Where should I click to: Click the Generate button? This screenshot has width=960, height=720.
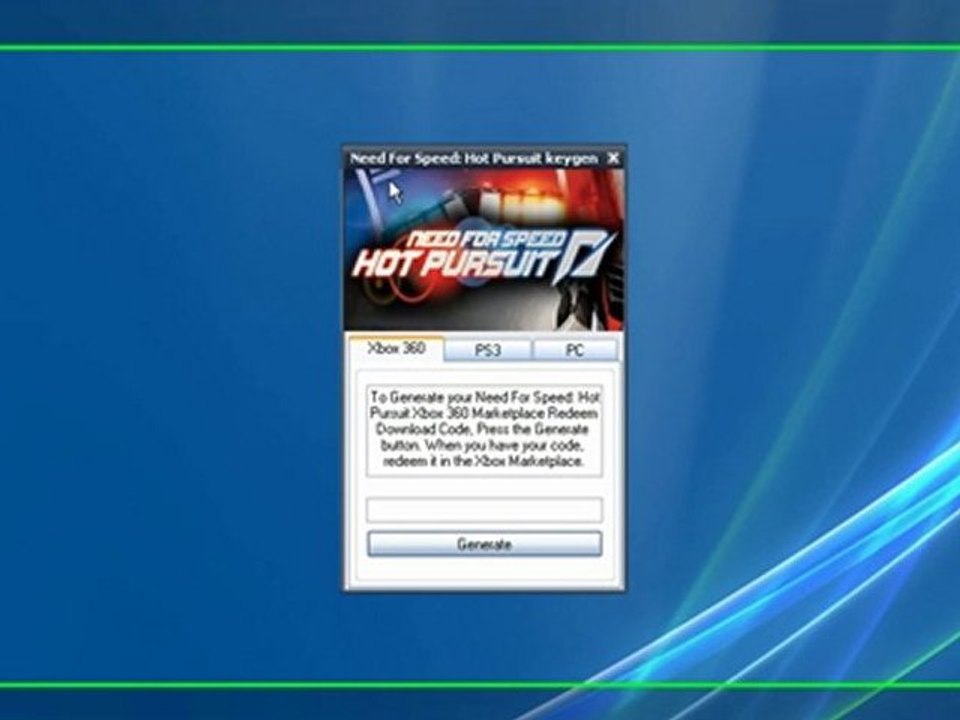(x=484, y=544)
